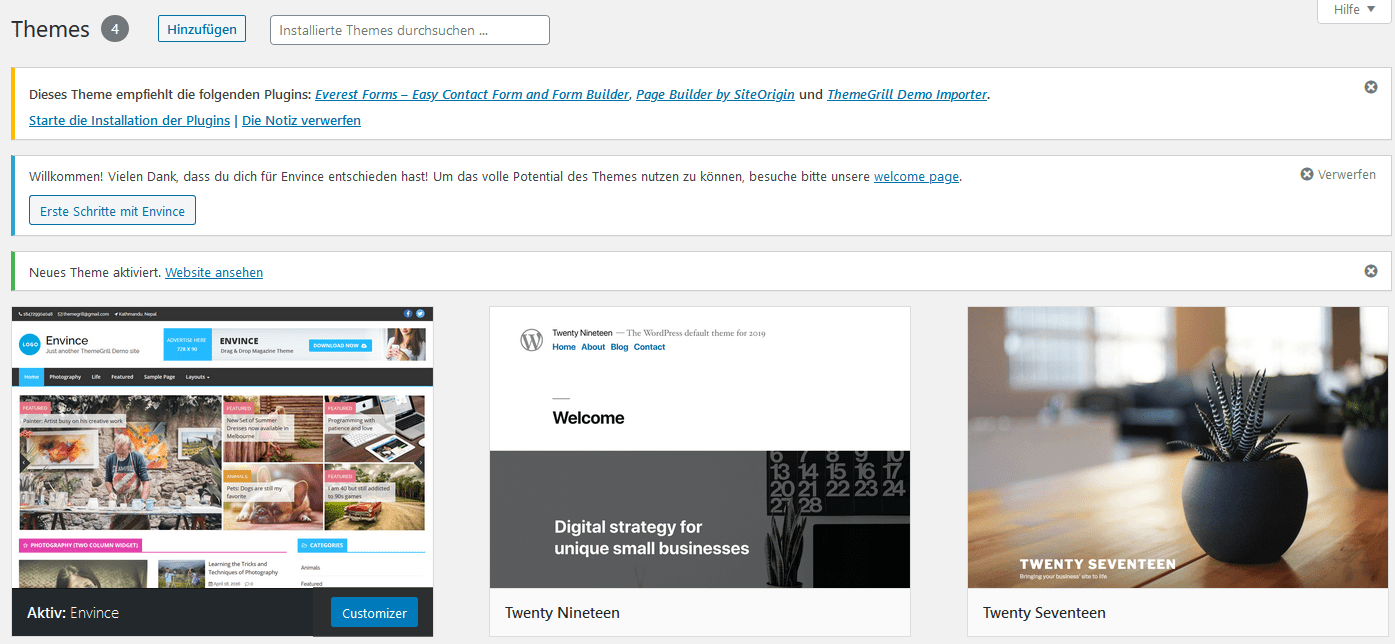
Task: Click the Facebook icon in Envince preview
Action: click(408, 313)
